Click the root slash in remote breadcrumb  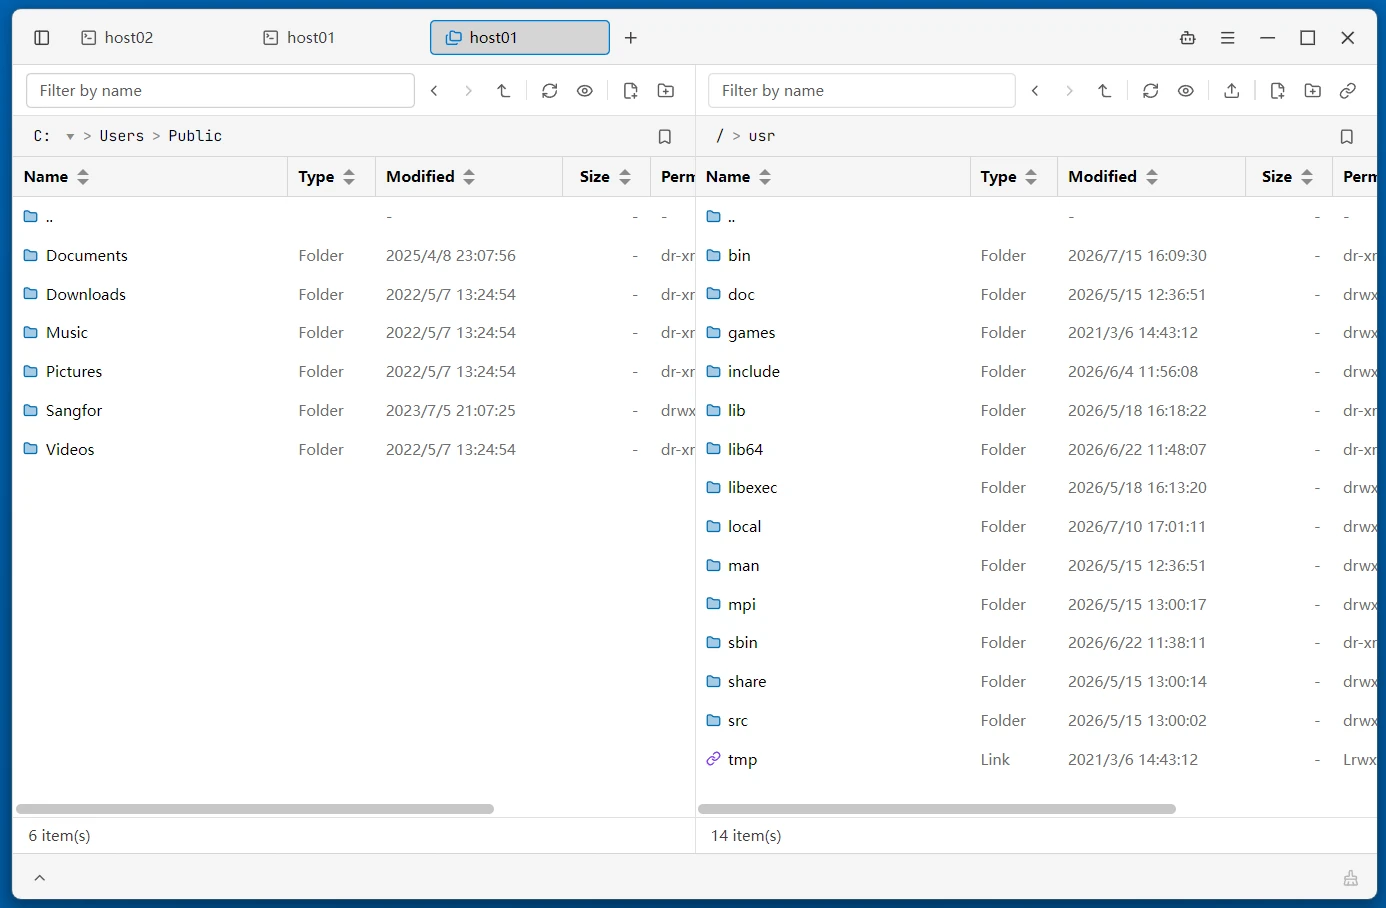[x=720, y=136]
